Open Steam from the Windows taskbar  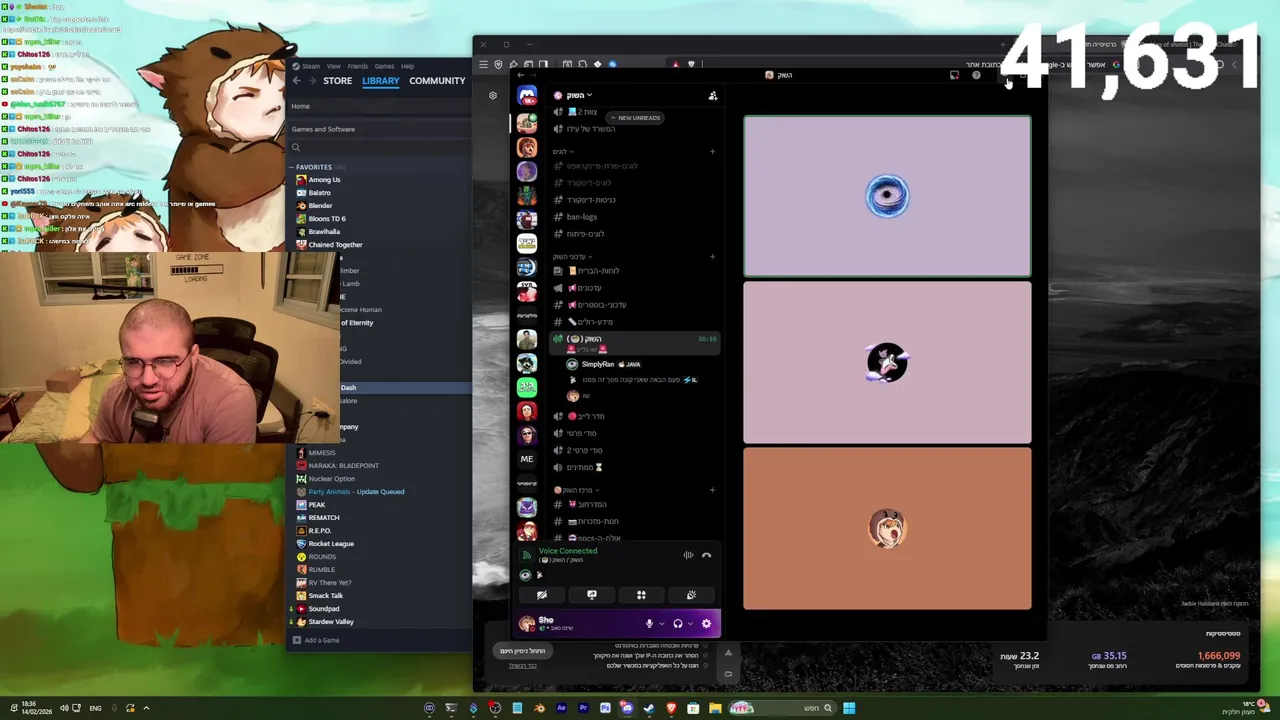pos(649,708)
